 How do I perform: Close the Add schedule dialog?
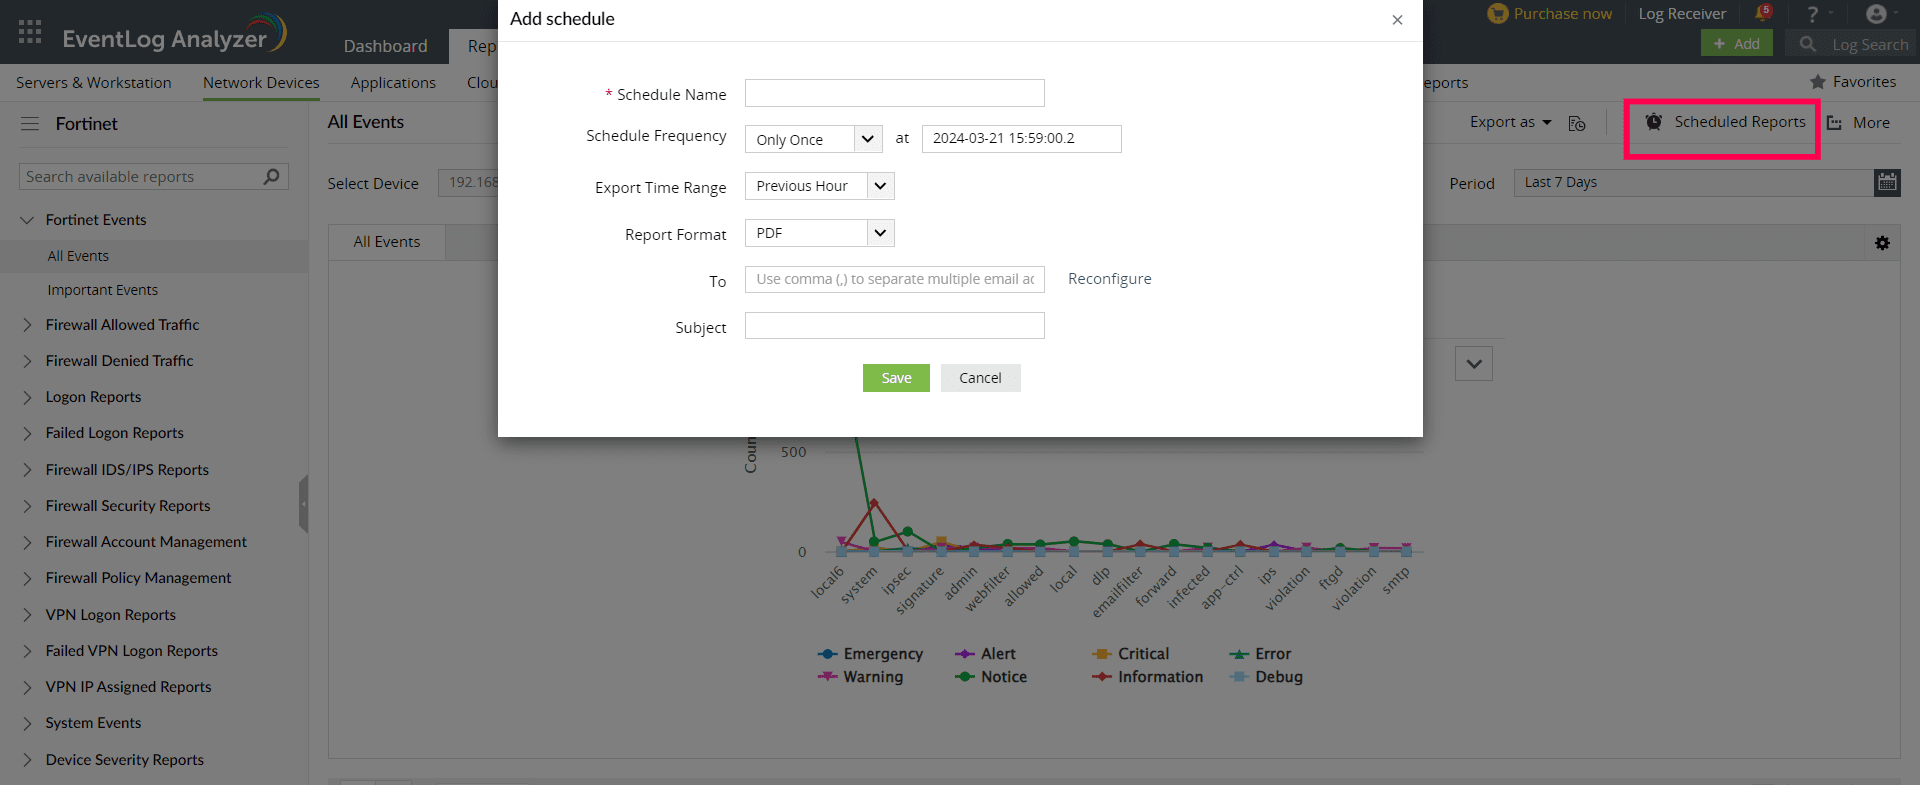(1397, 20)
